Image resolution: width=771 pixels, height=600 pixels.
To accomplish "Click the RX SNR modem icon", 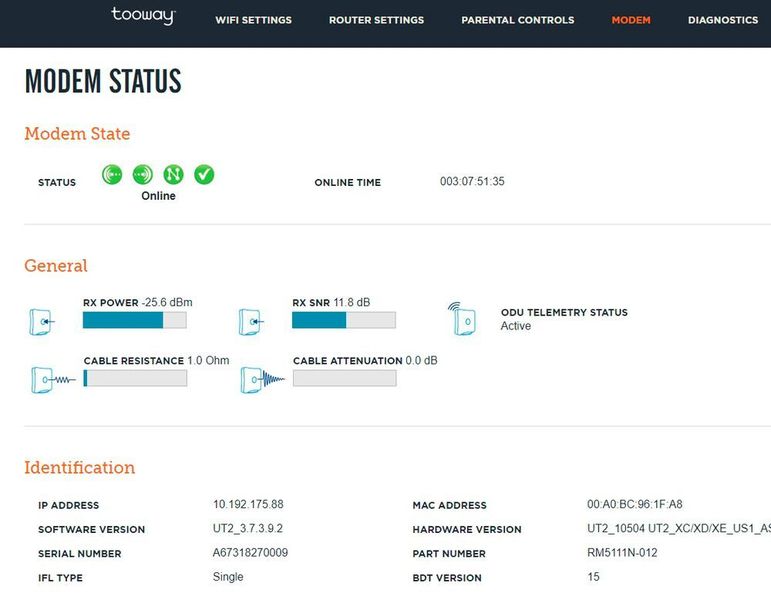I will 251,321.
